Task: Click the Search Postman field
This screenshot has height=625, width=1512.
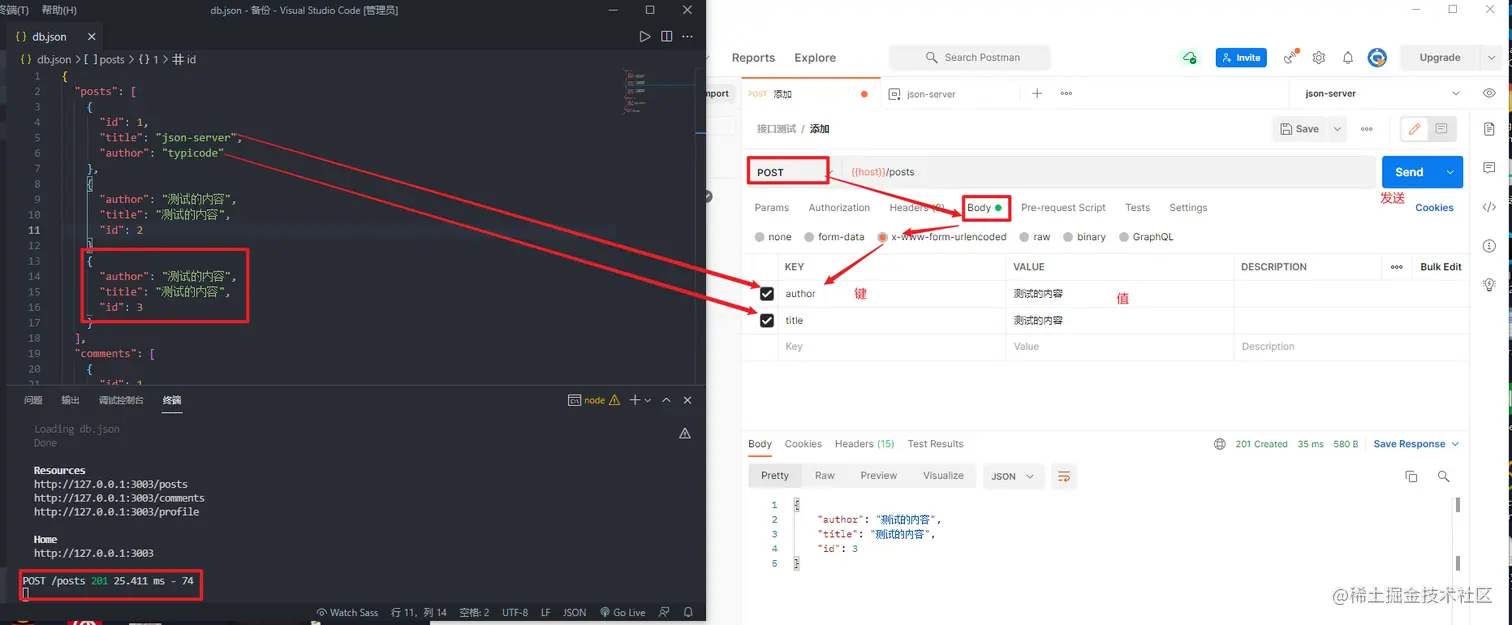Action: (x=970, y=57)
